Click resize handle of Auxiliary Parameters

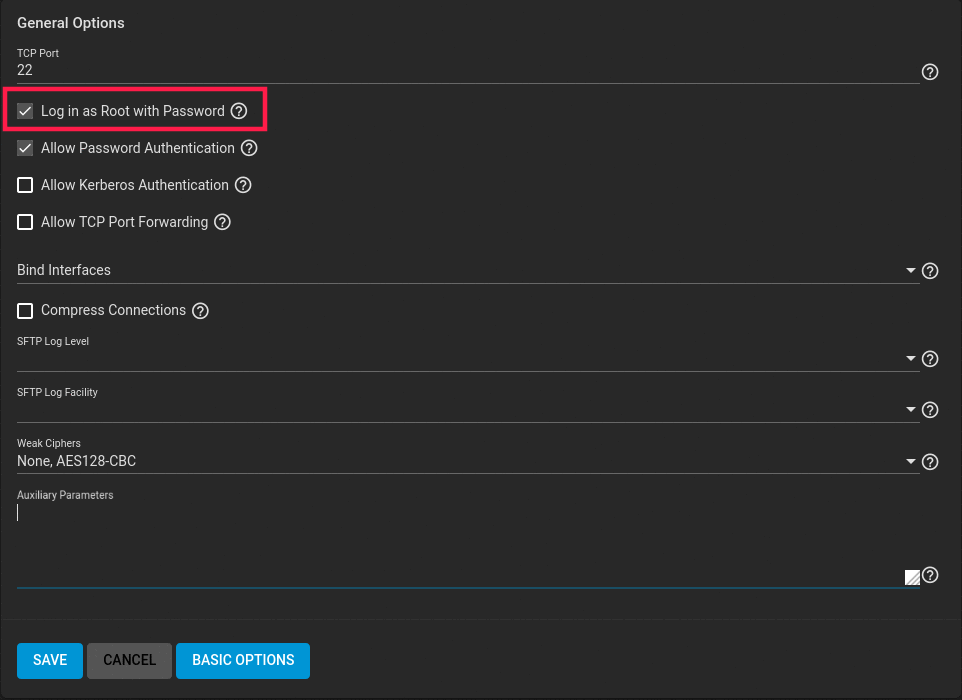pos(912,577)
